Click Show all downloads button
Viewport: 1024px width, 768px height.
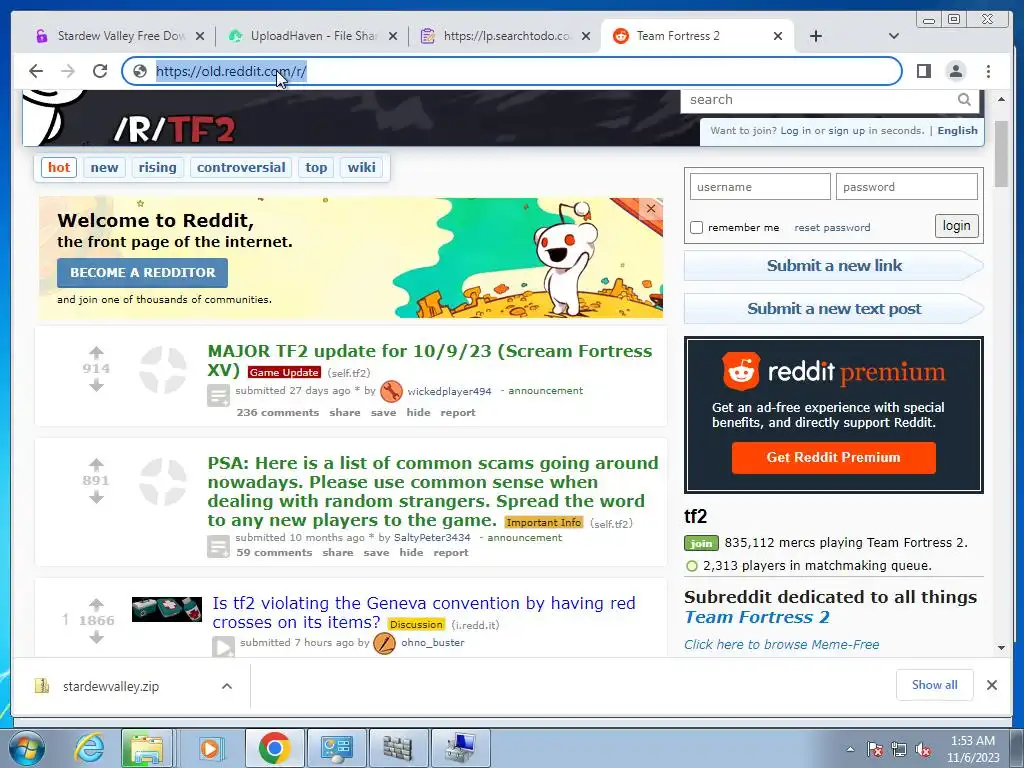(935, 685)
